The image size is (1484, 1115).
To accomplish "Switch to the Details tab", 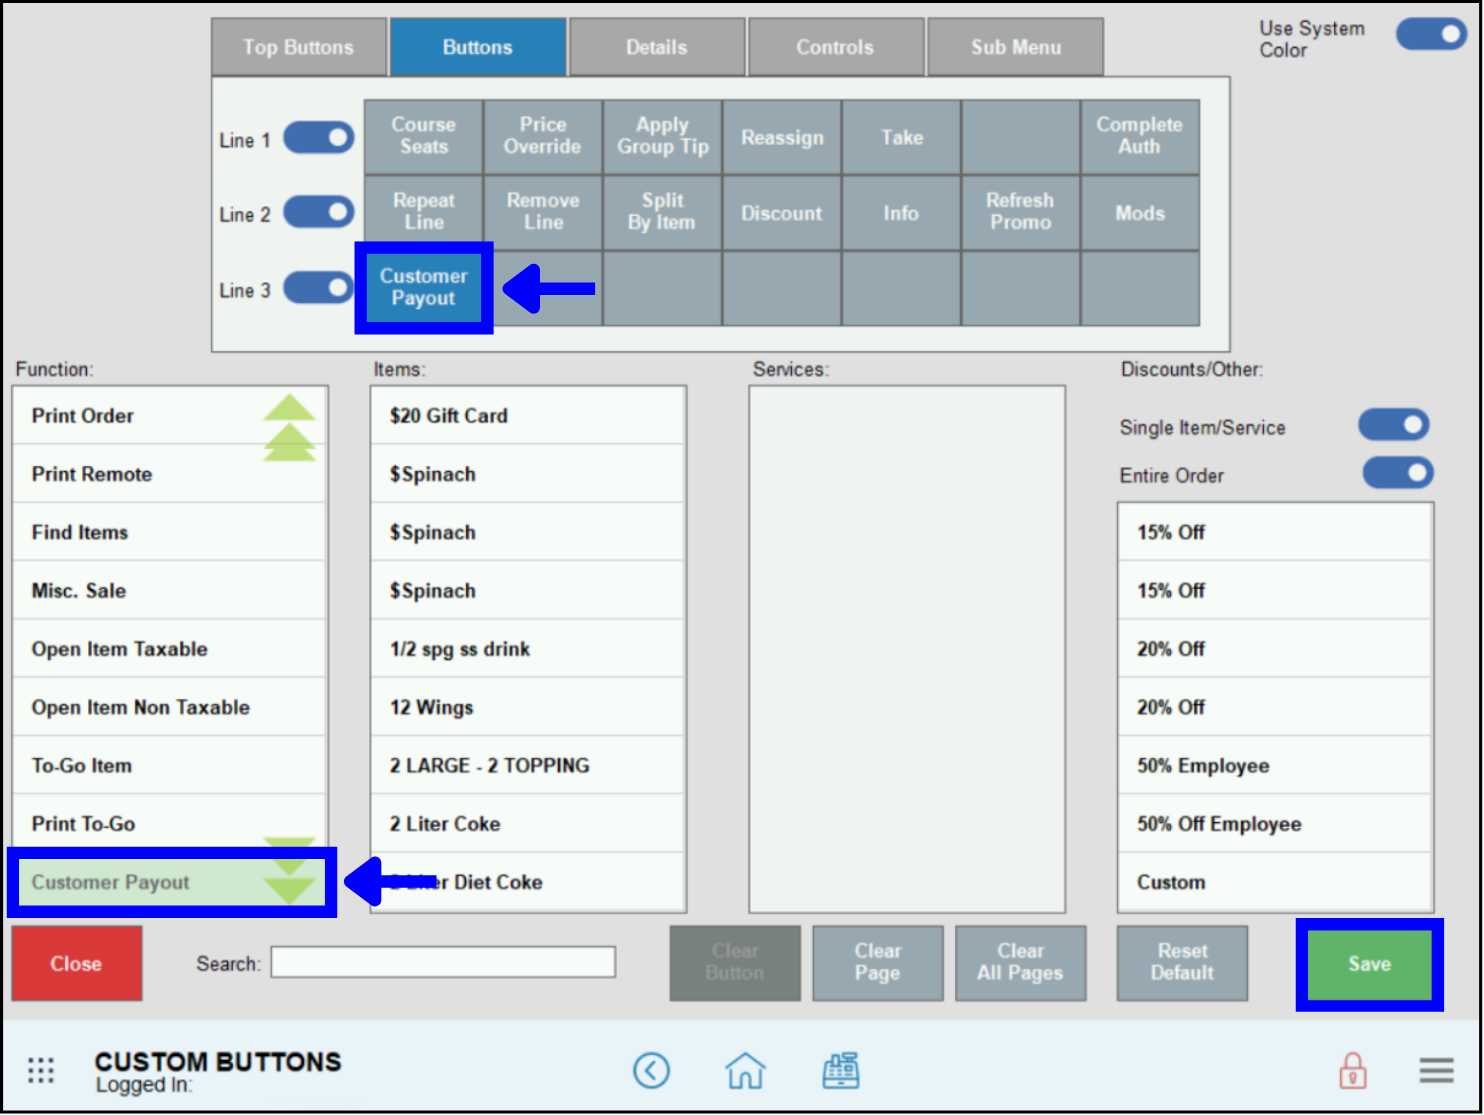I will point(656,46).
